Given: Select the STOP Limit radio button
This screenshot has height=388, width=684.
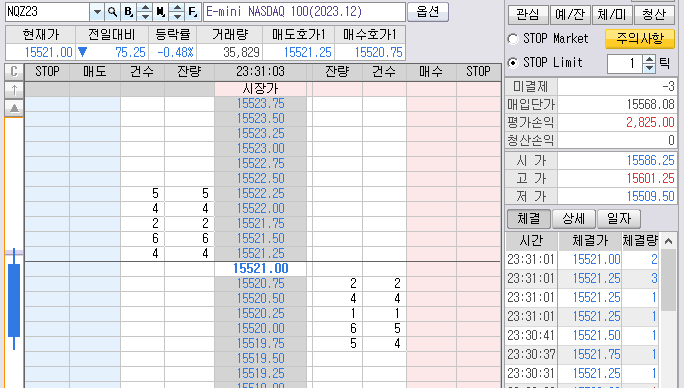Looking at the screenshot, I should [513, 63].
